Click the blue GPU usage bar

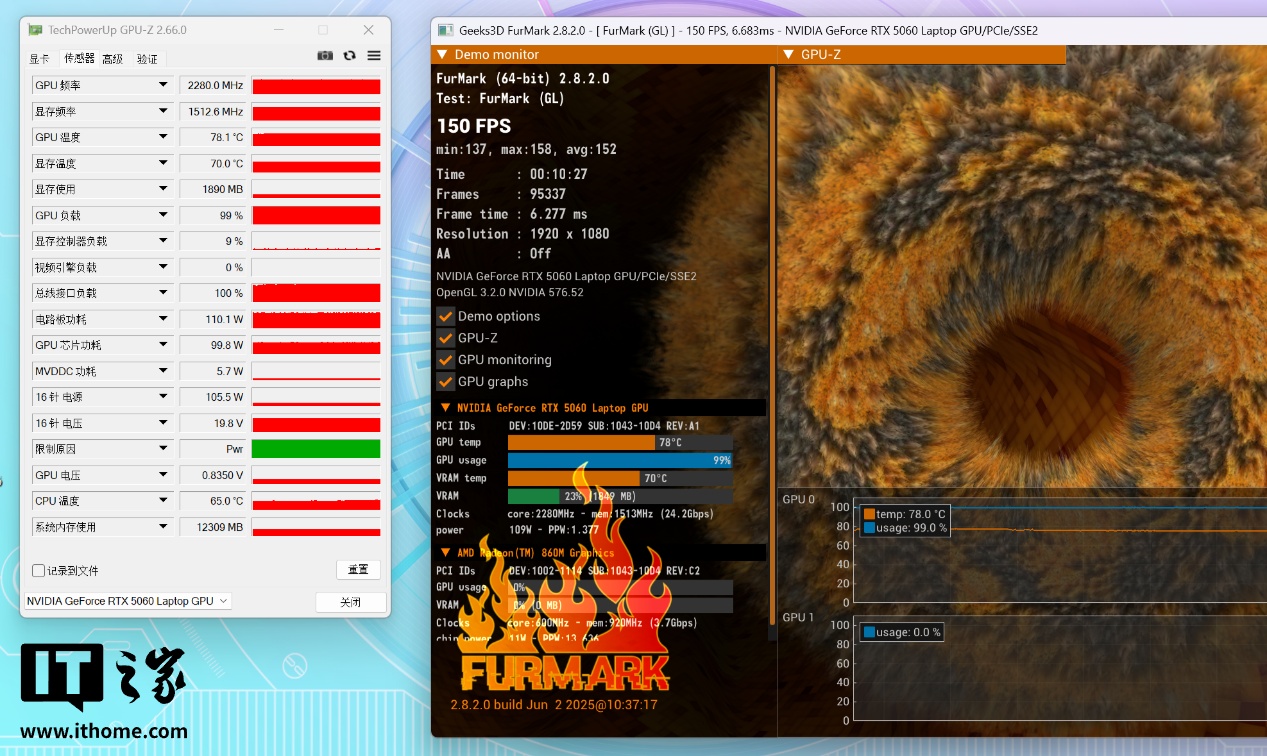tap(619, 460)
